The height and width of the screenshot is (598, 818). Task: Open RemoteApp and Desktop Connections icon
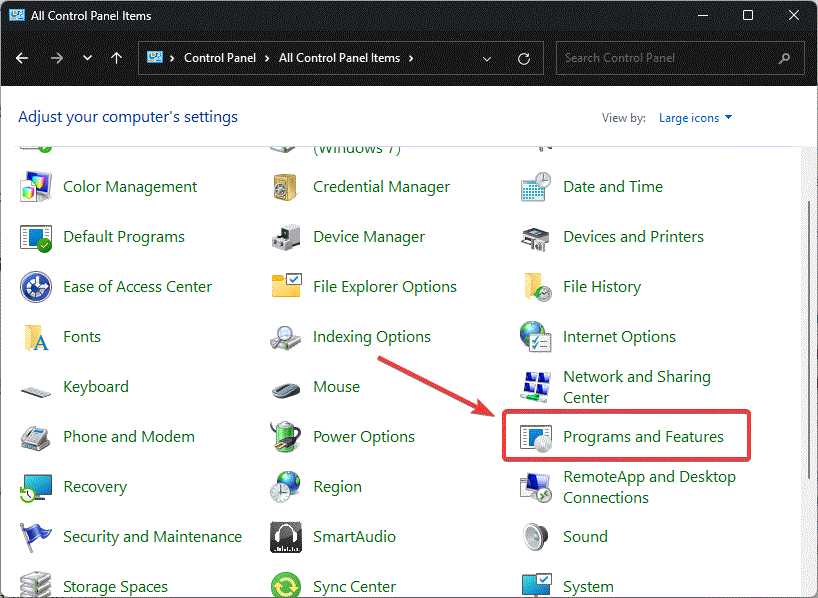click(536, 487)
